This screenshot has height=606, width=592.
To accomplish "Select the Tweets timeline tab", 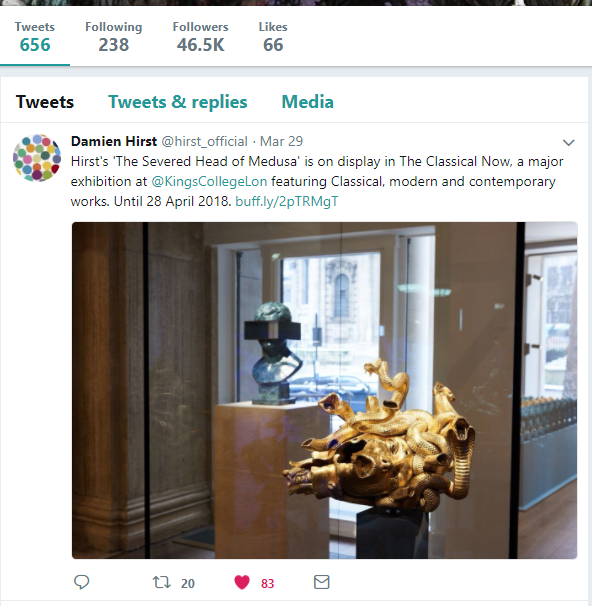I will point(45,102).
